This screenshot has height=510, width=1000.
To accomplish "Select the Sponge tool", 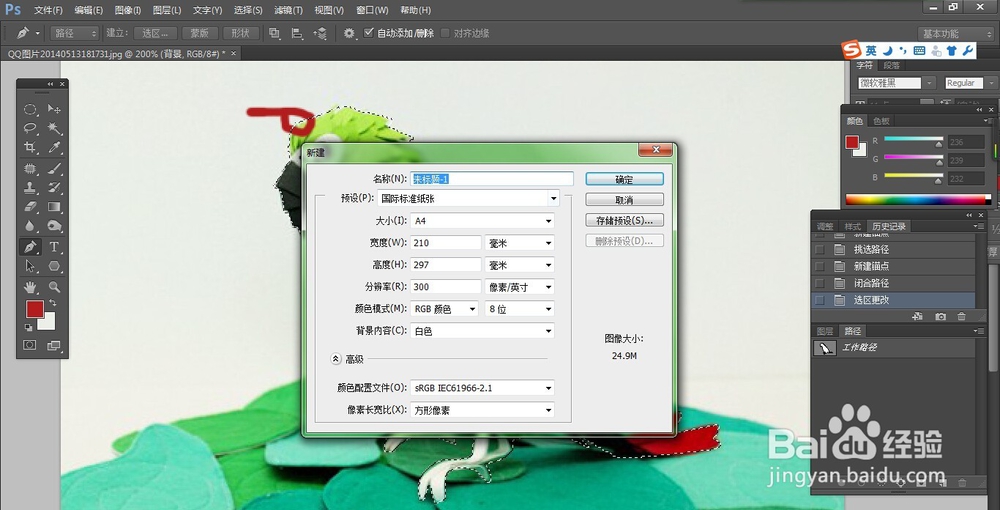I will point(54,226).
